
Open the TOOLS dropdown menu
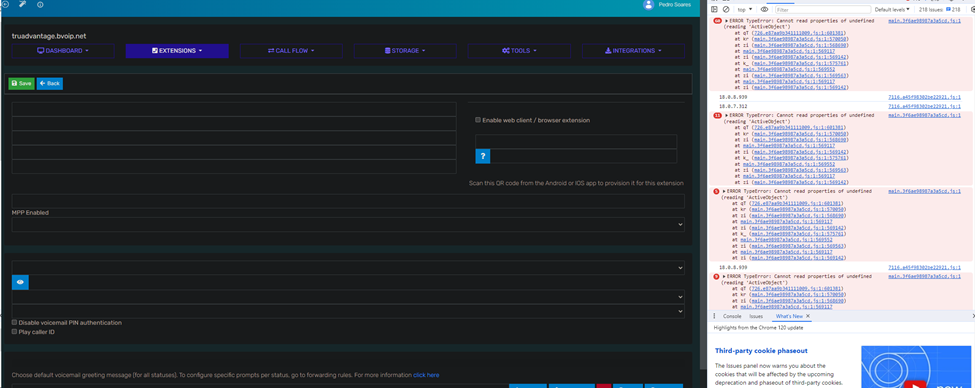(x=519, y=51)
